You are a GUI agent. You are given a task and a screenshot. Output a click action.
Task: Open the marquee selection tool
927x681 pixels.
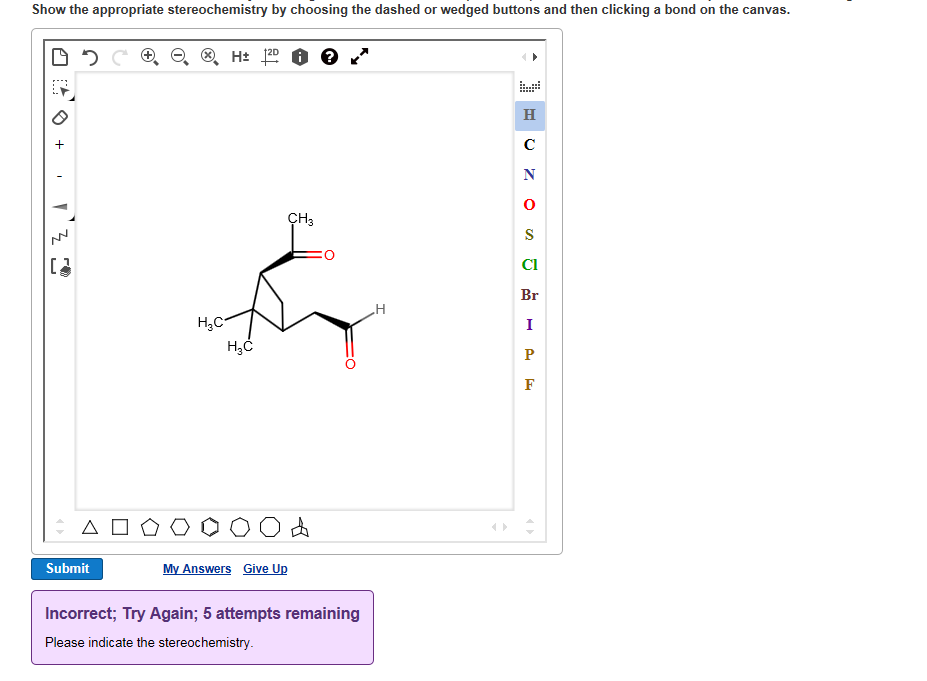59,90
